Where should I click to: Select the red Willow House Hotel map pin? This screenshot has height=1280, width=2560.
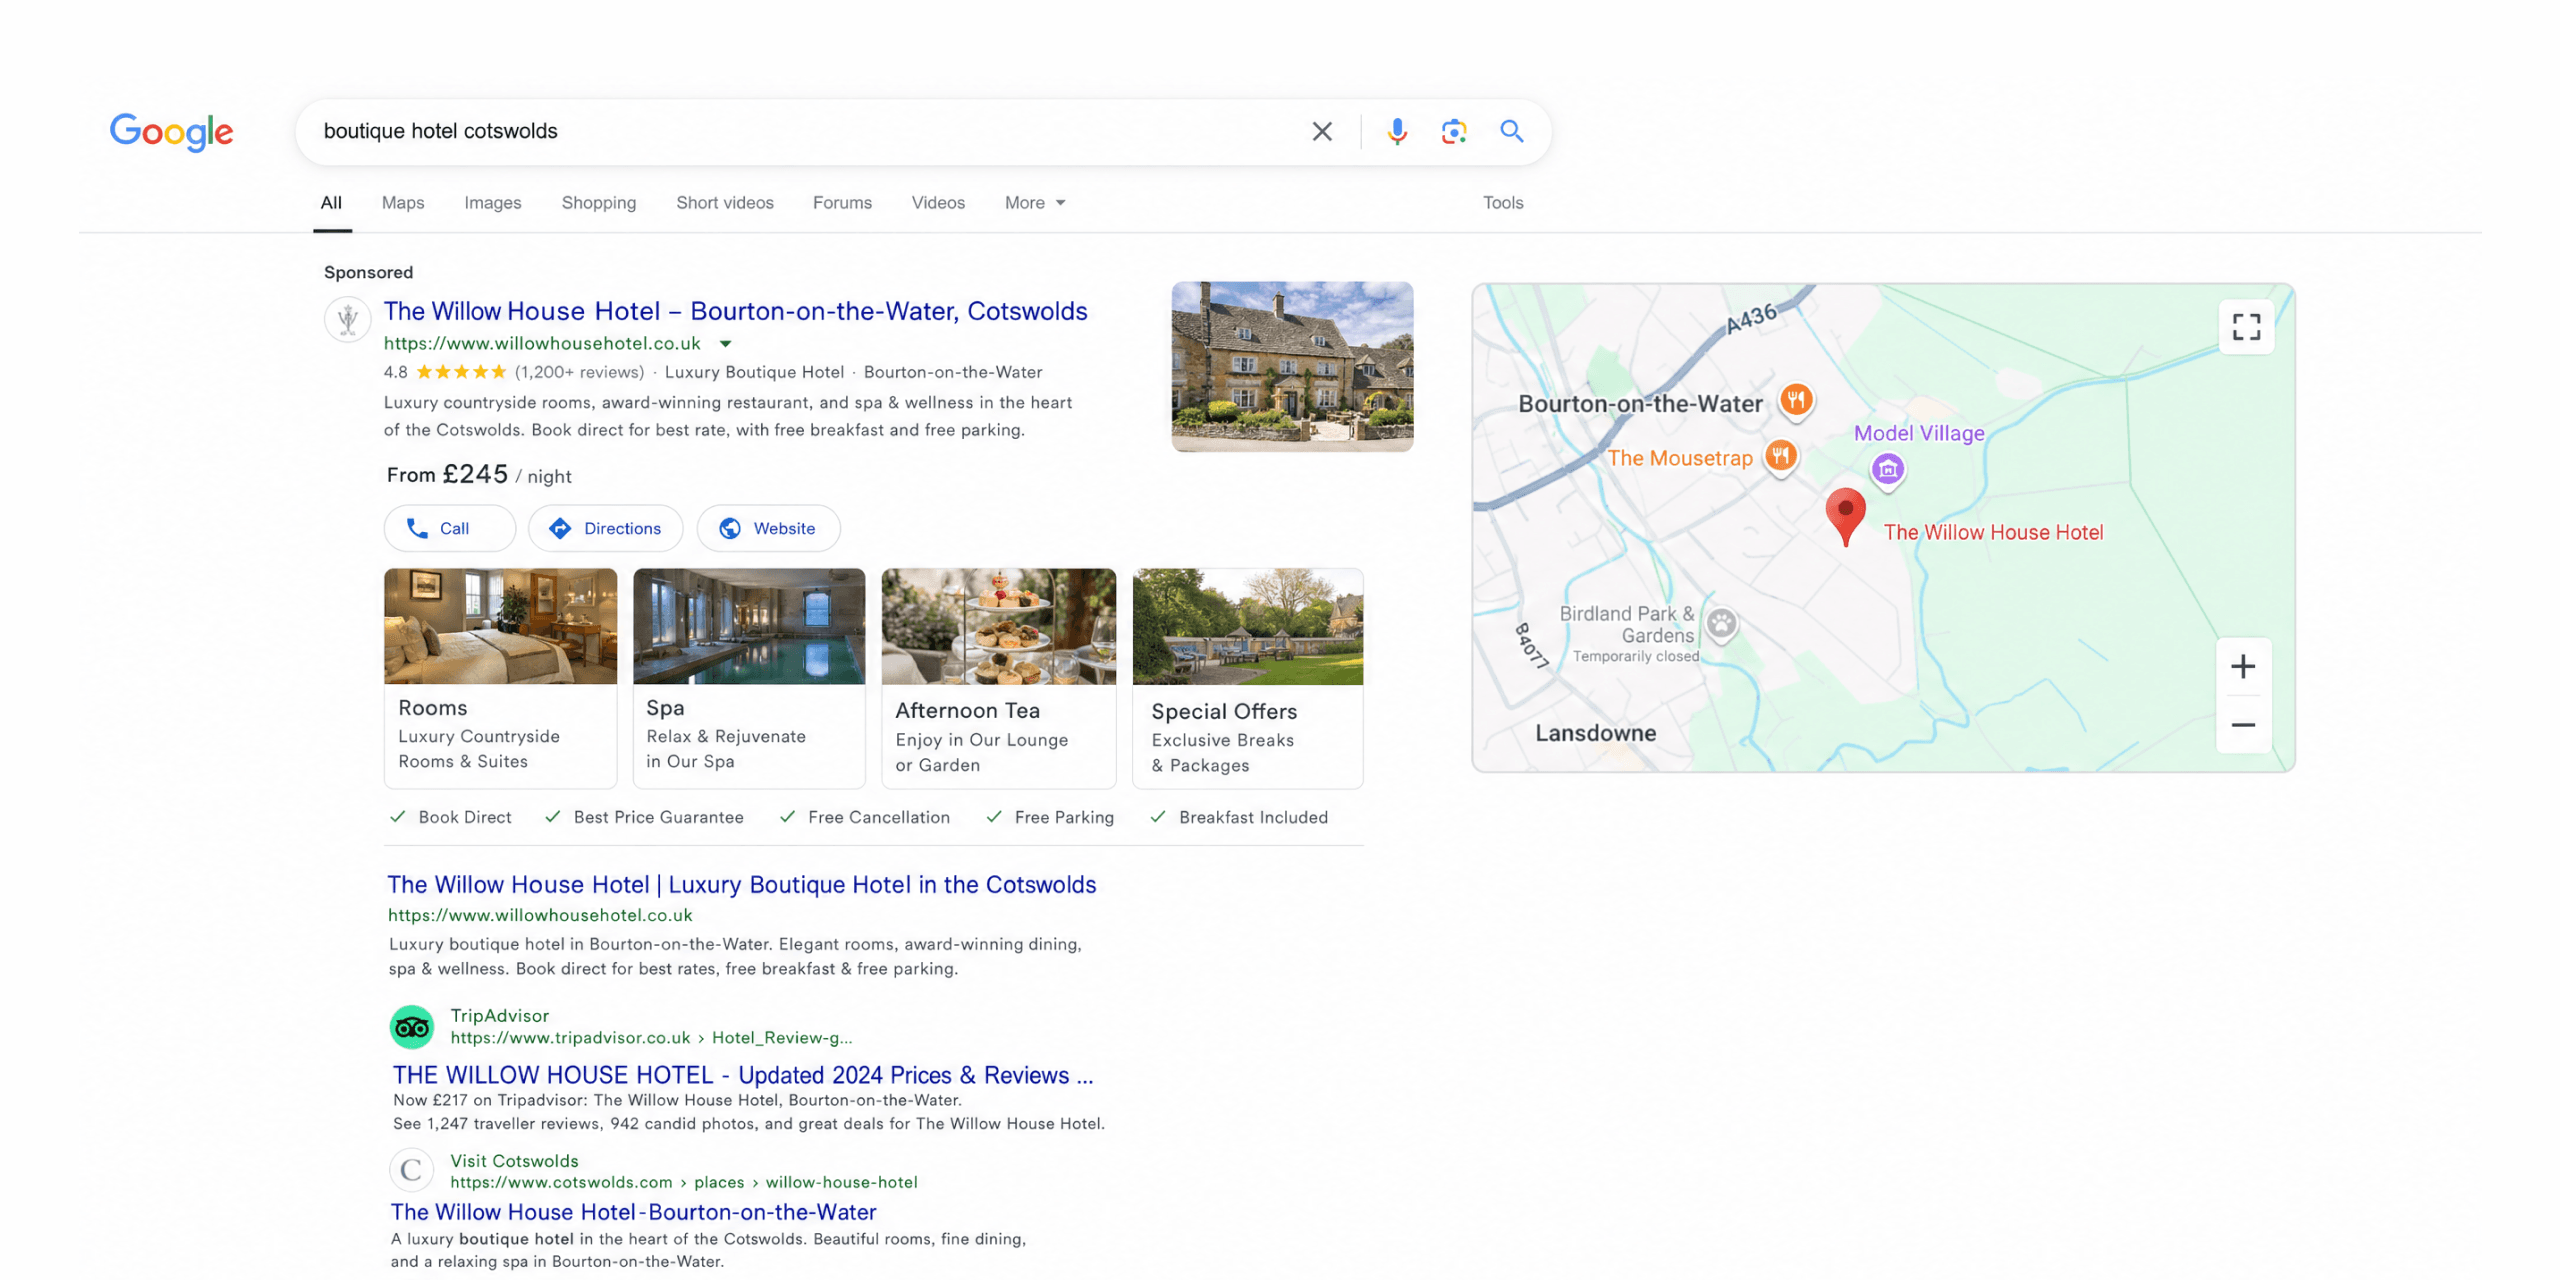(x=1845, y=516)
